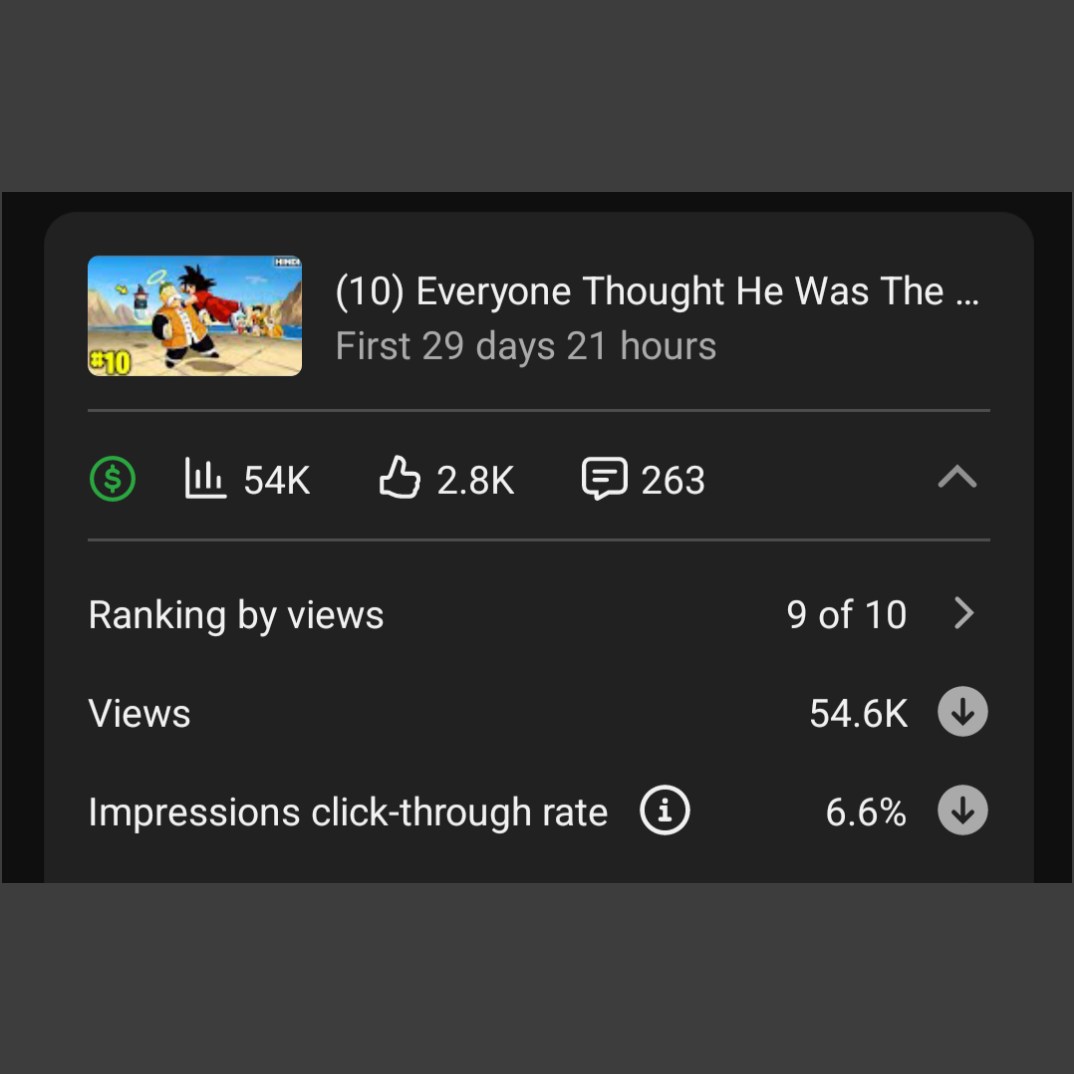Collapse the video stats with up chevron
This screenshot has height=1074, width=1074.
957,477
